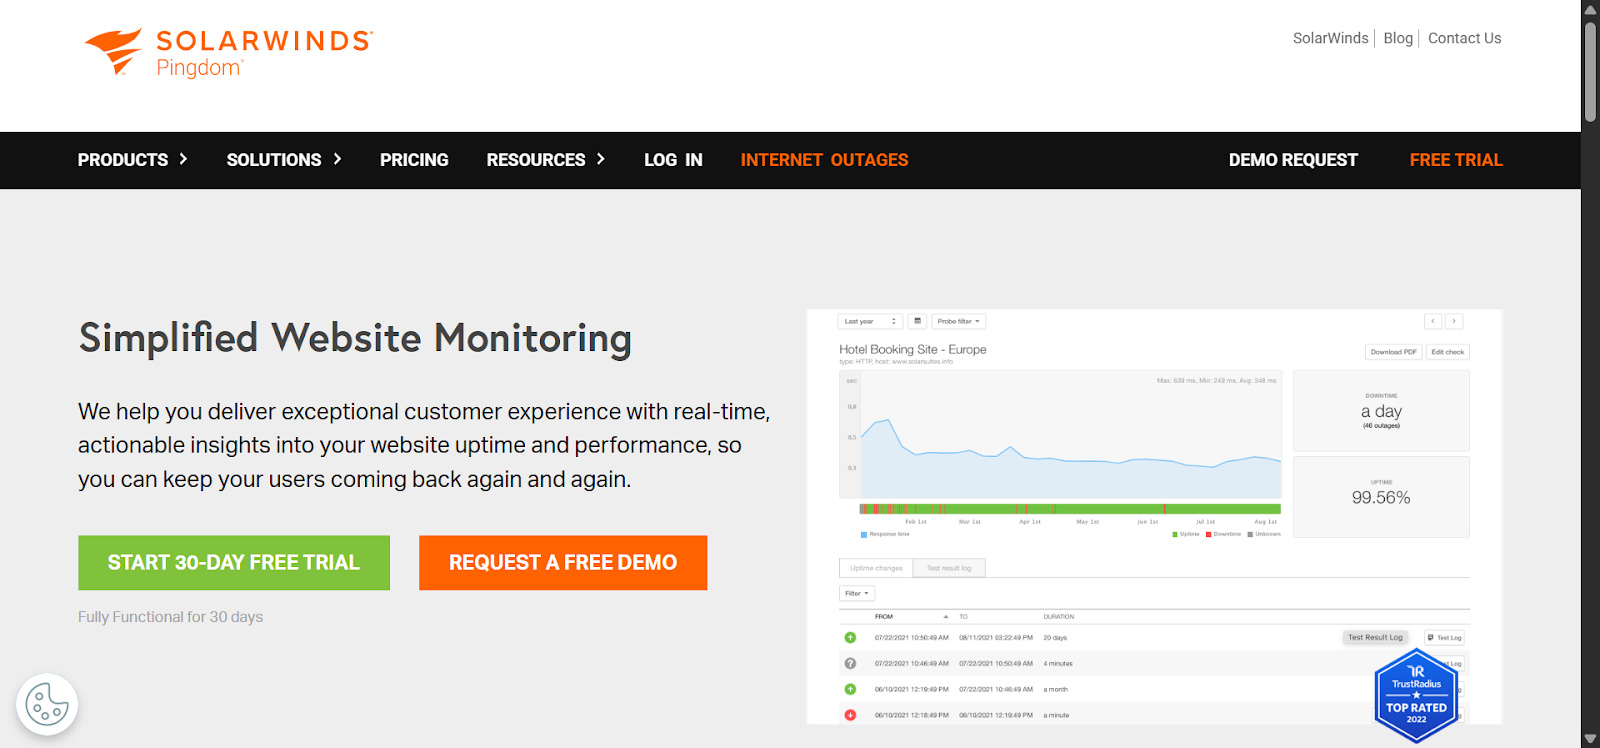This screenshot has height=748, width=1600.
Task: Expand the Resources menu chevron
Action: tap(601, 159)
